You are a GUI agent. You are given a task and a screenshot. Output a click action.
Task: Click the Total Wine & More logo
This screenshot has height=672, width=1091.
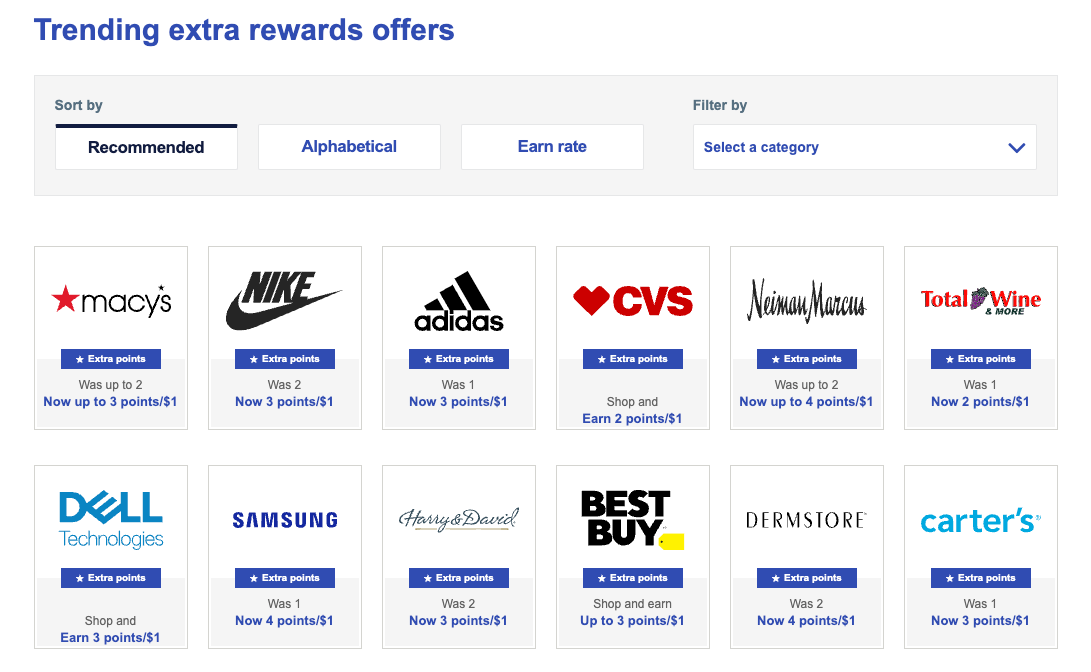pyautogui.click(x=981, y=300)
